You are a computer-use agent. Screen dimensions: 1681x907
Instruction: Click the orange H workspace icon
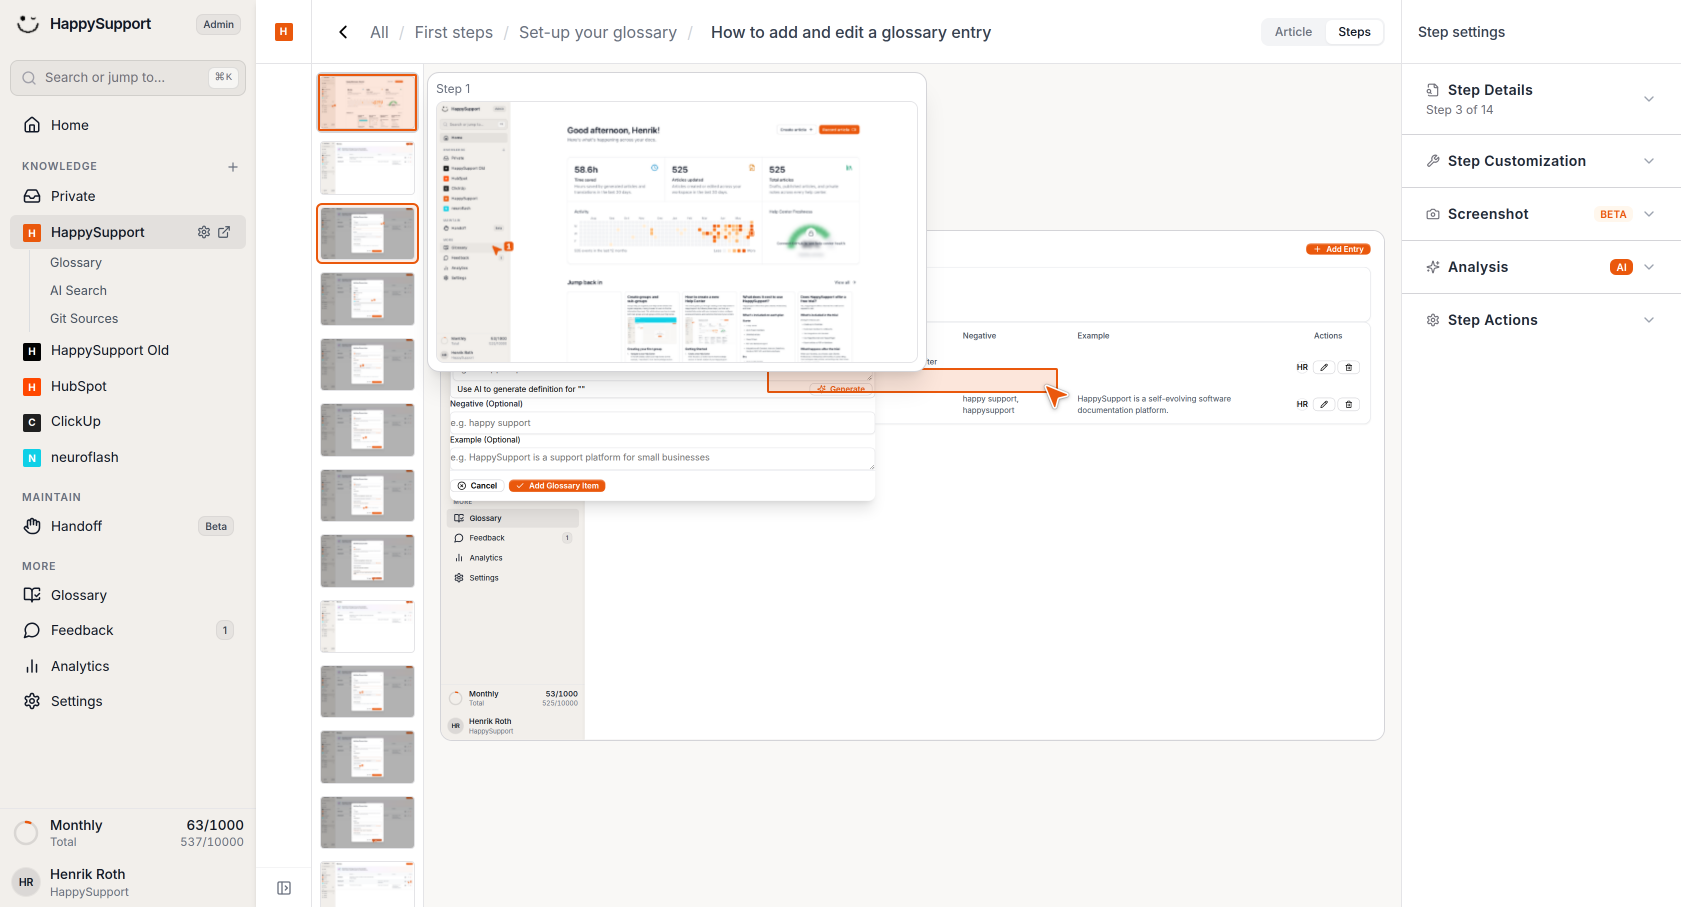284,32
